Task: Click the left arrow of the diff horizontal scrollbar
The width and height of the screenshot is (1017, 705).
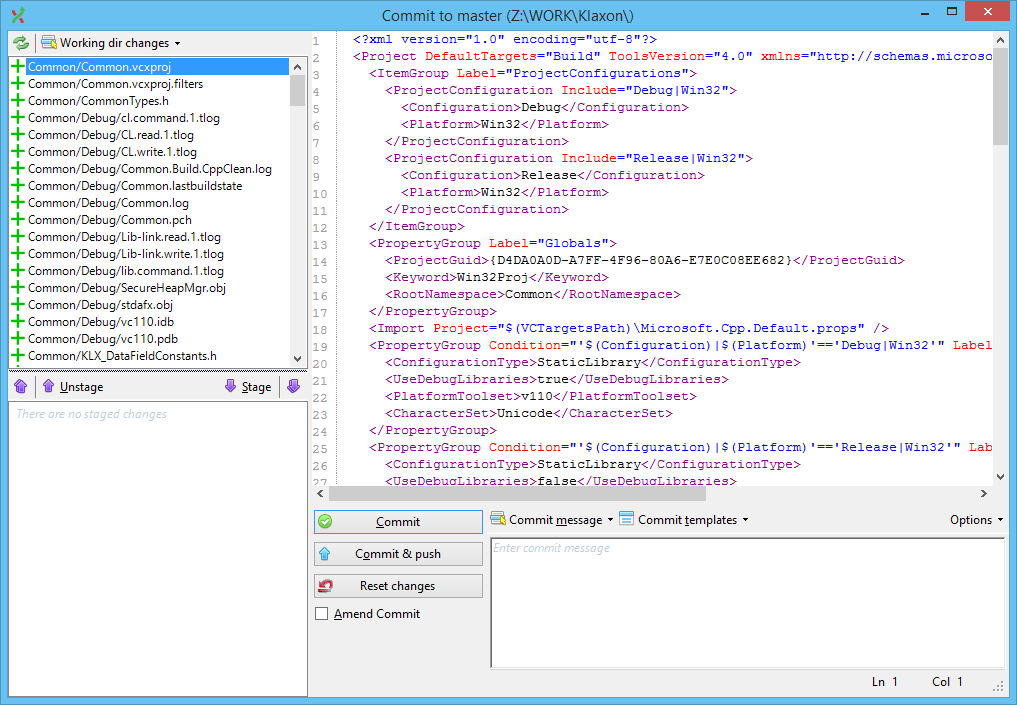Action: [x=320, y=494]
